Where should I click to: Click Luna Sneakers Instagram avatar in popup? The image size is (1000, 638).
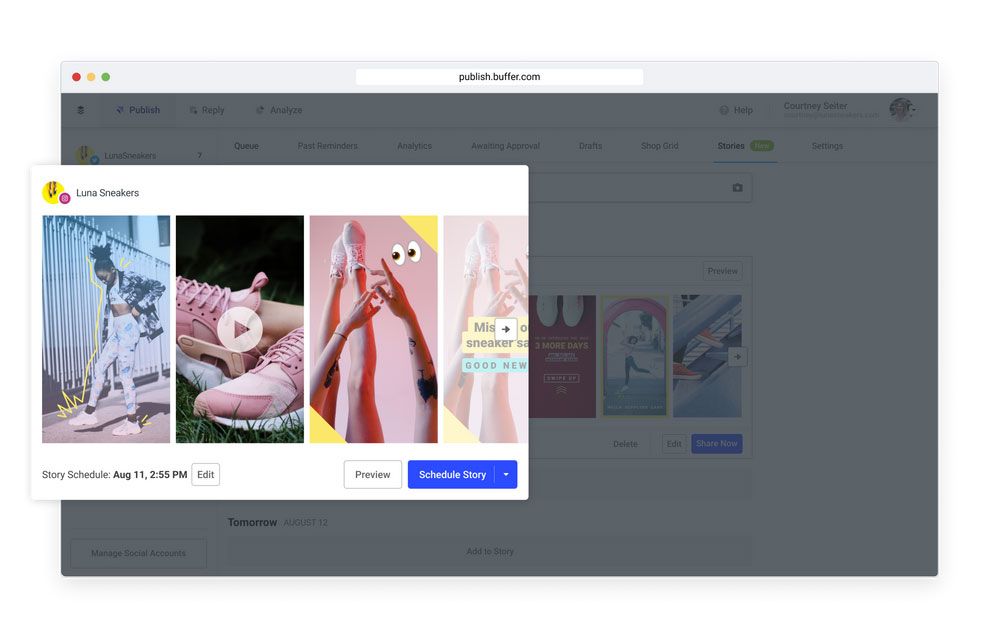click(x=55, y=193)
